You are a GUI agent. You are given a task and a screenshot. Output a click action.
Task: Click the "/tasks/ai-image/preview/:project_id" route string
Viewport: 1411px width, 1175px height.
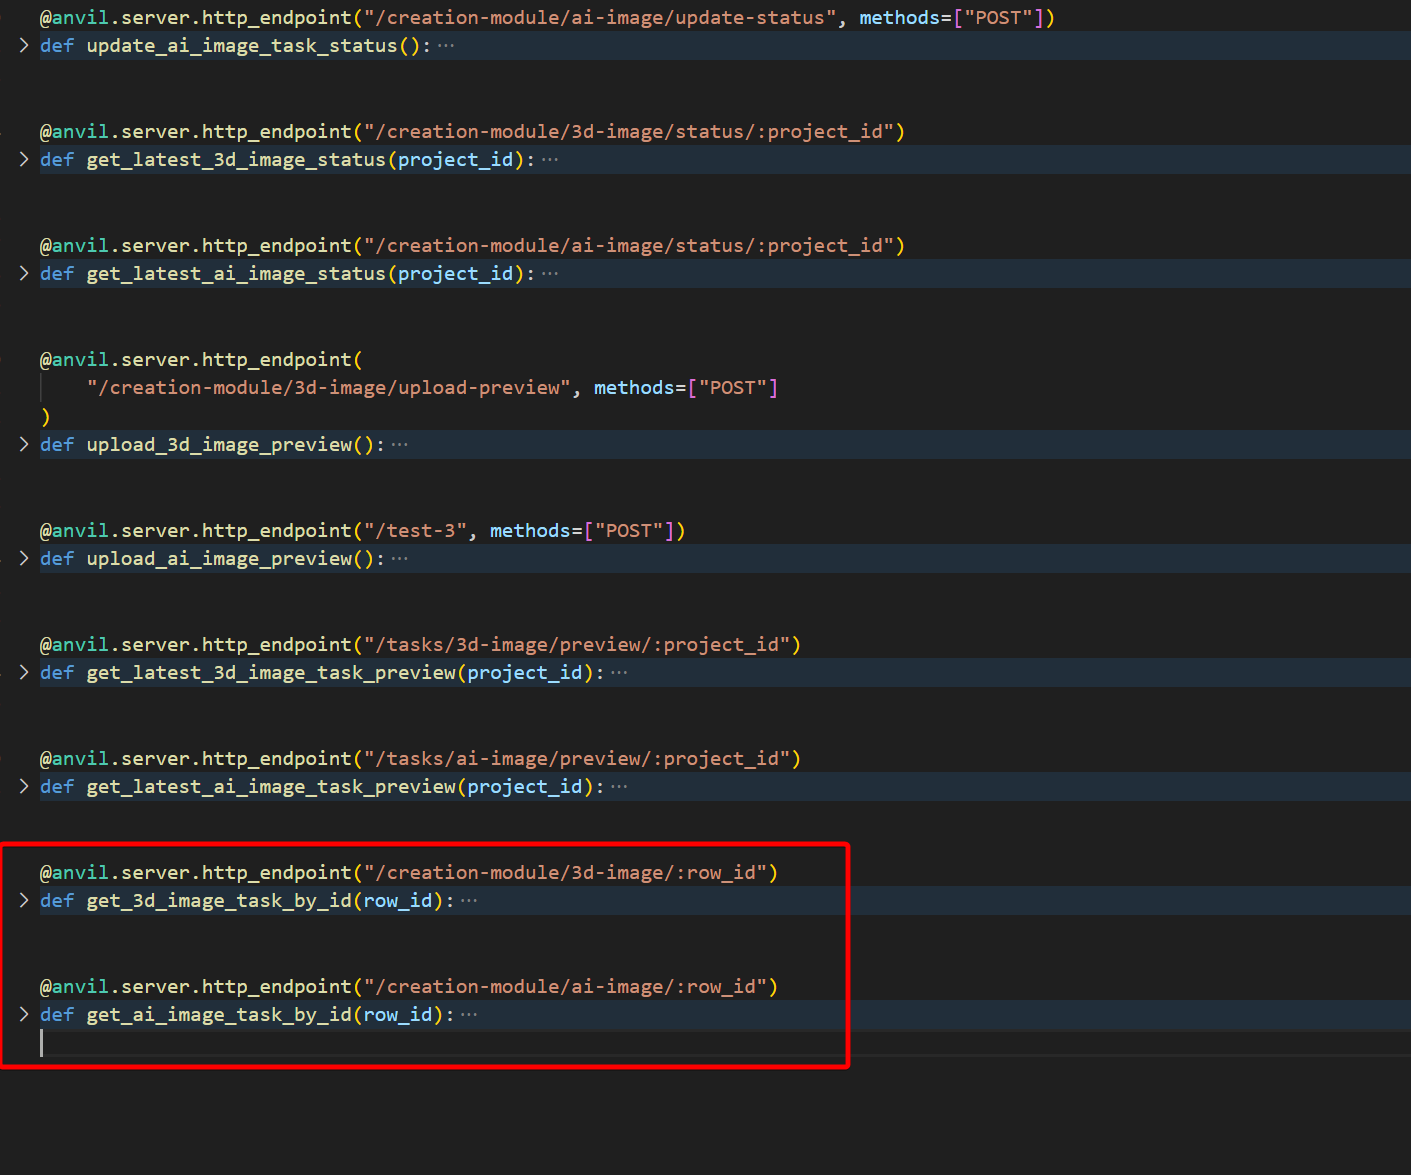577,759
